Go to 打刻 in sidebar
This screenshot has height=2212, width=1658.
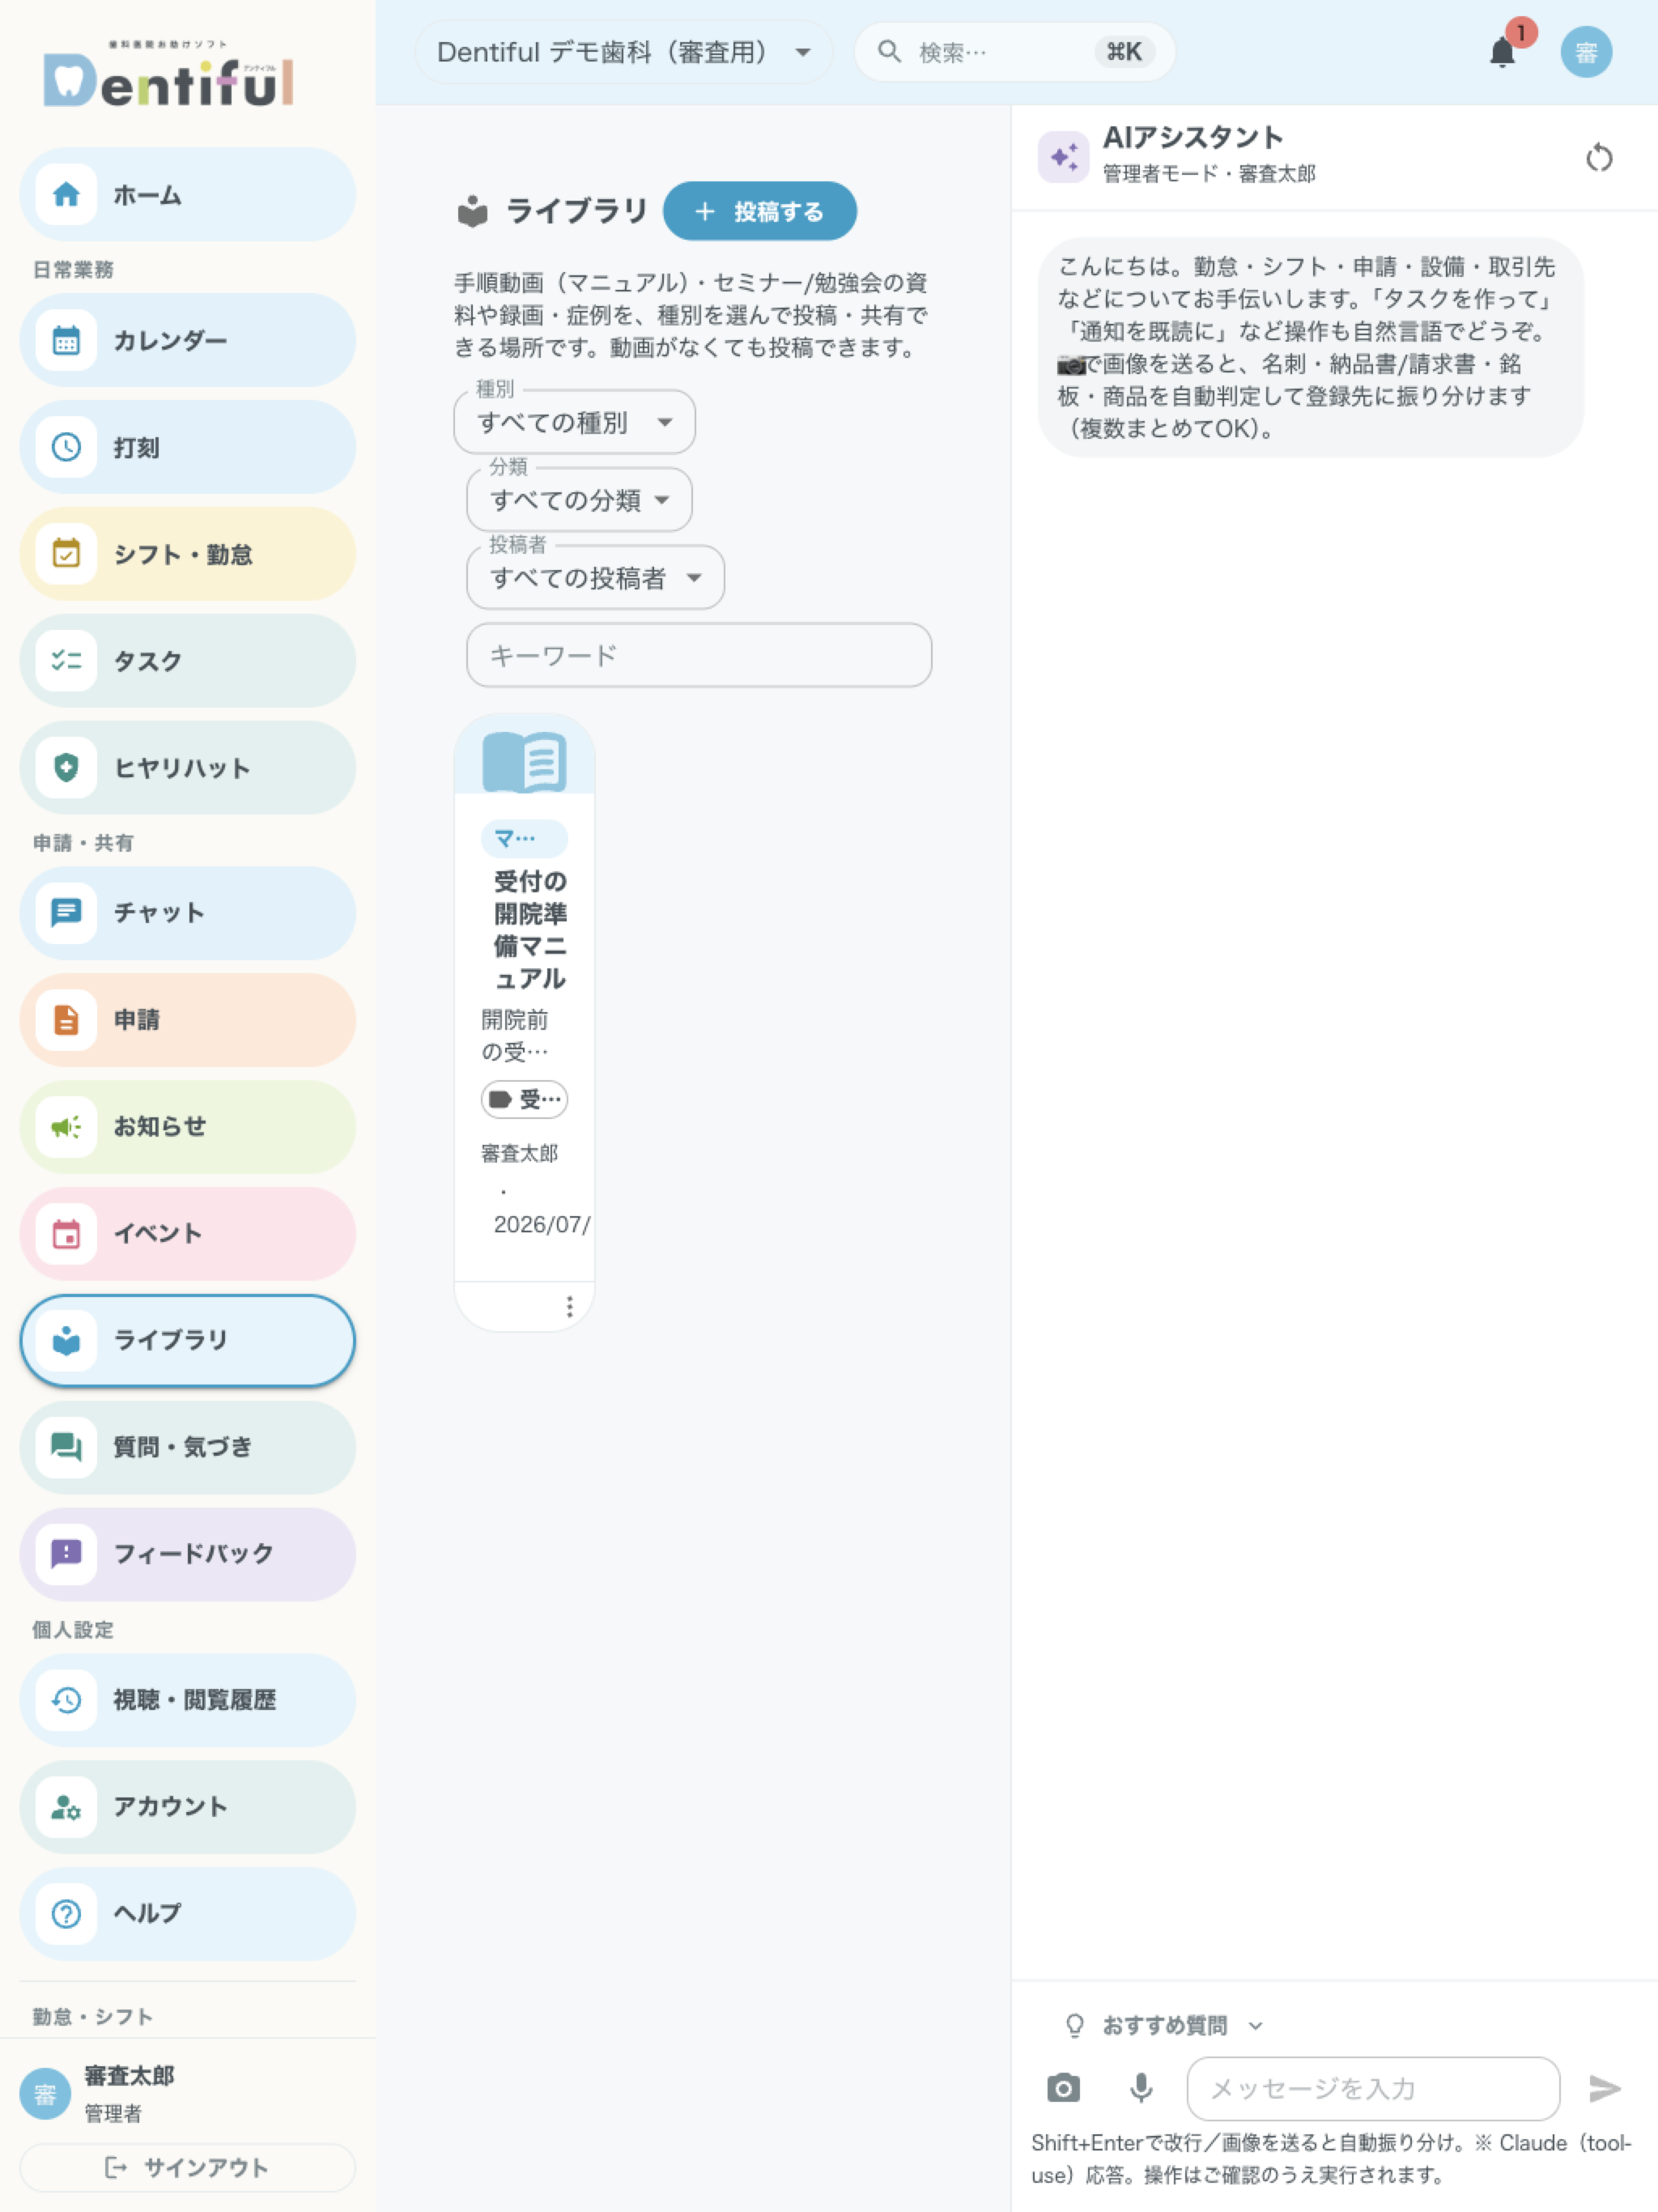click(x=187, y=447)
